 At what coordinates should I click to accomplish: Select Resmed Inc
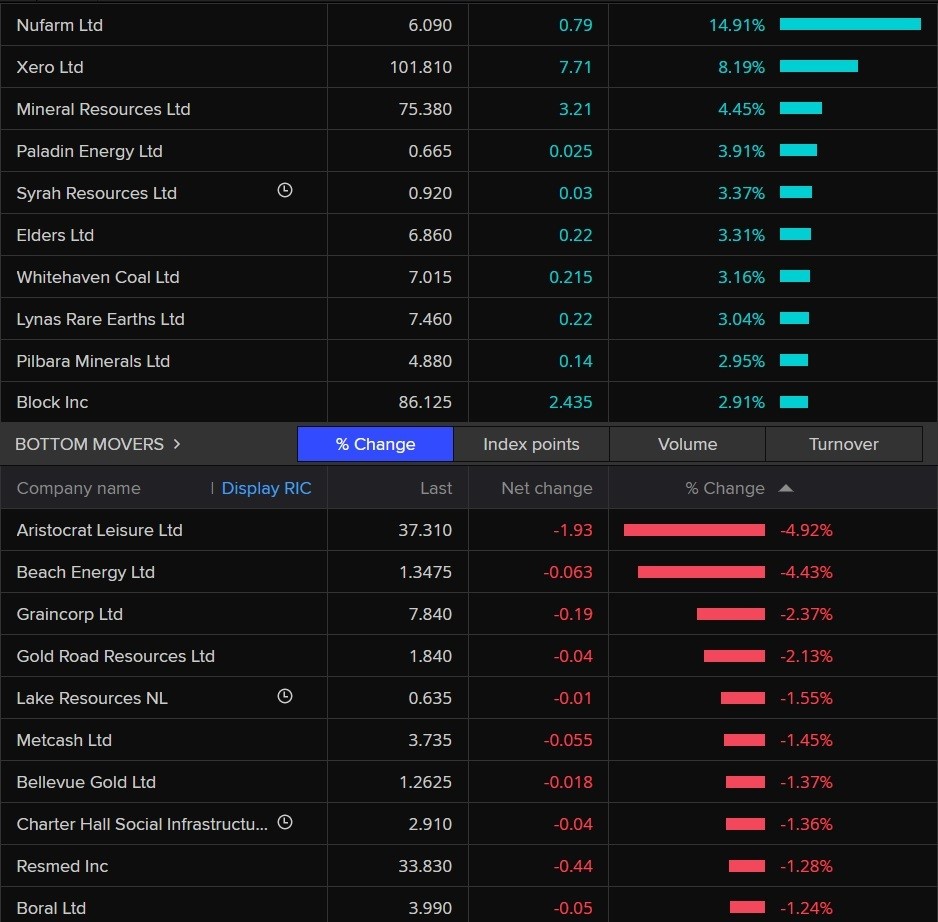coord(63,866)
